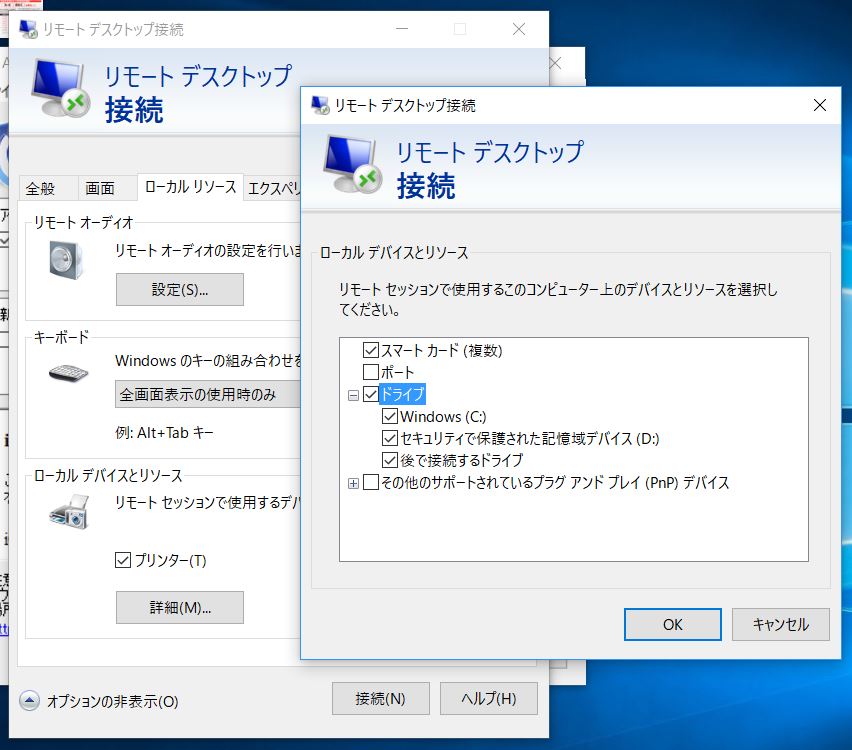852x750 pixels.
Task: Open the 全画面表示の使用時のみ keyboard dropdown
Action: (x=209, y=395)
